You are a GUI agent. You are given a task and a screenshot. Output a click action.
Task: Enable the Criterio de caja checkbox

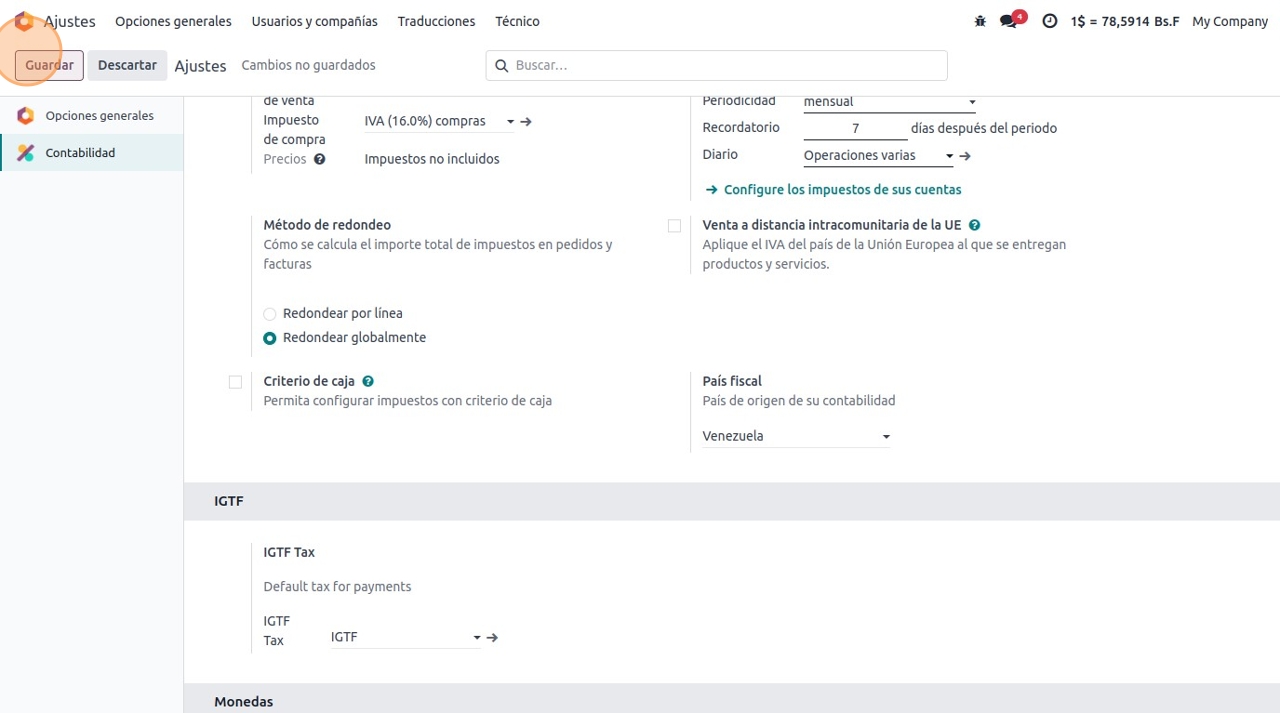coord(235,382)
